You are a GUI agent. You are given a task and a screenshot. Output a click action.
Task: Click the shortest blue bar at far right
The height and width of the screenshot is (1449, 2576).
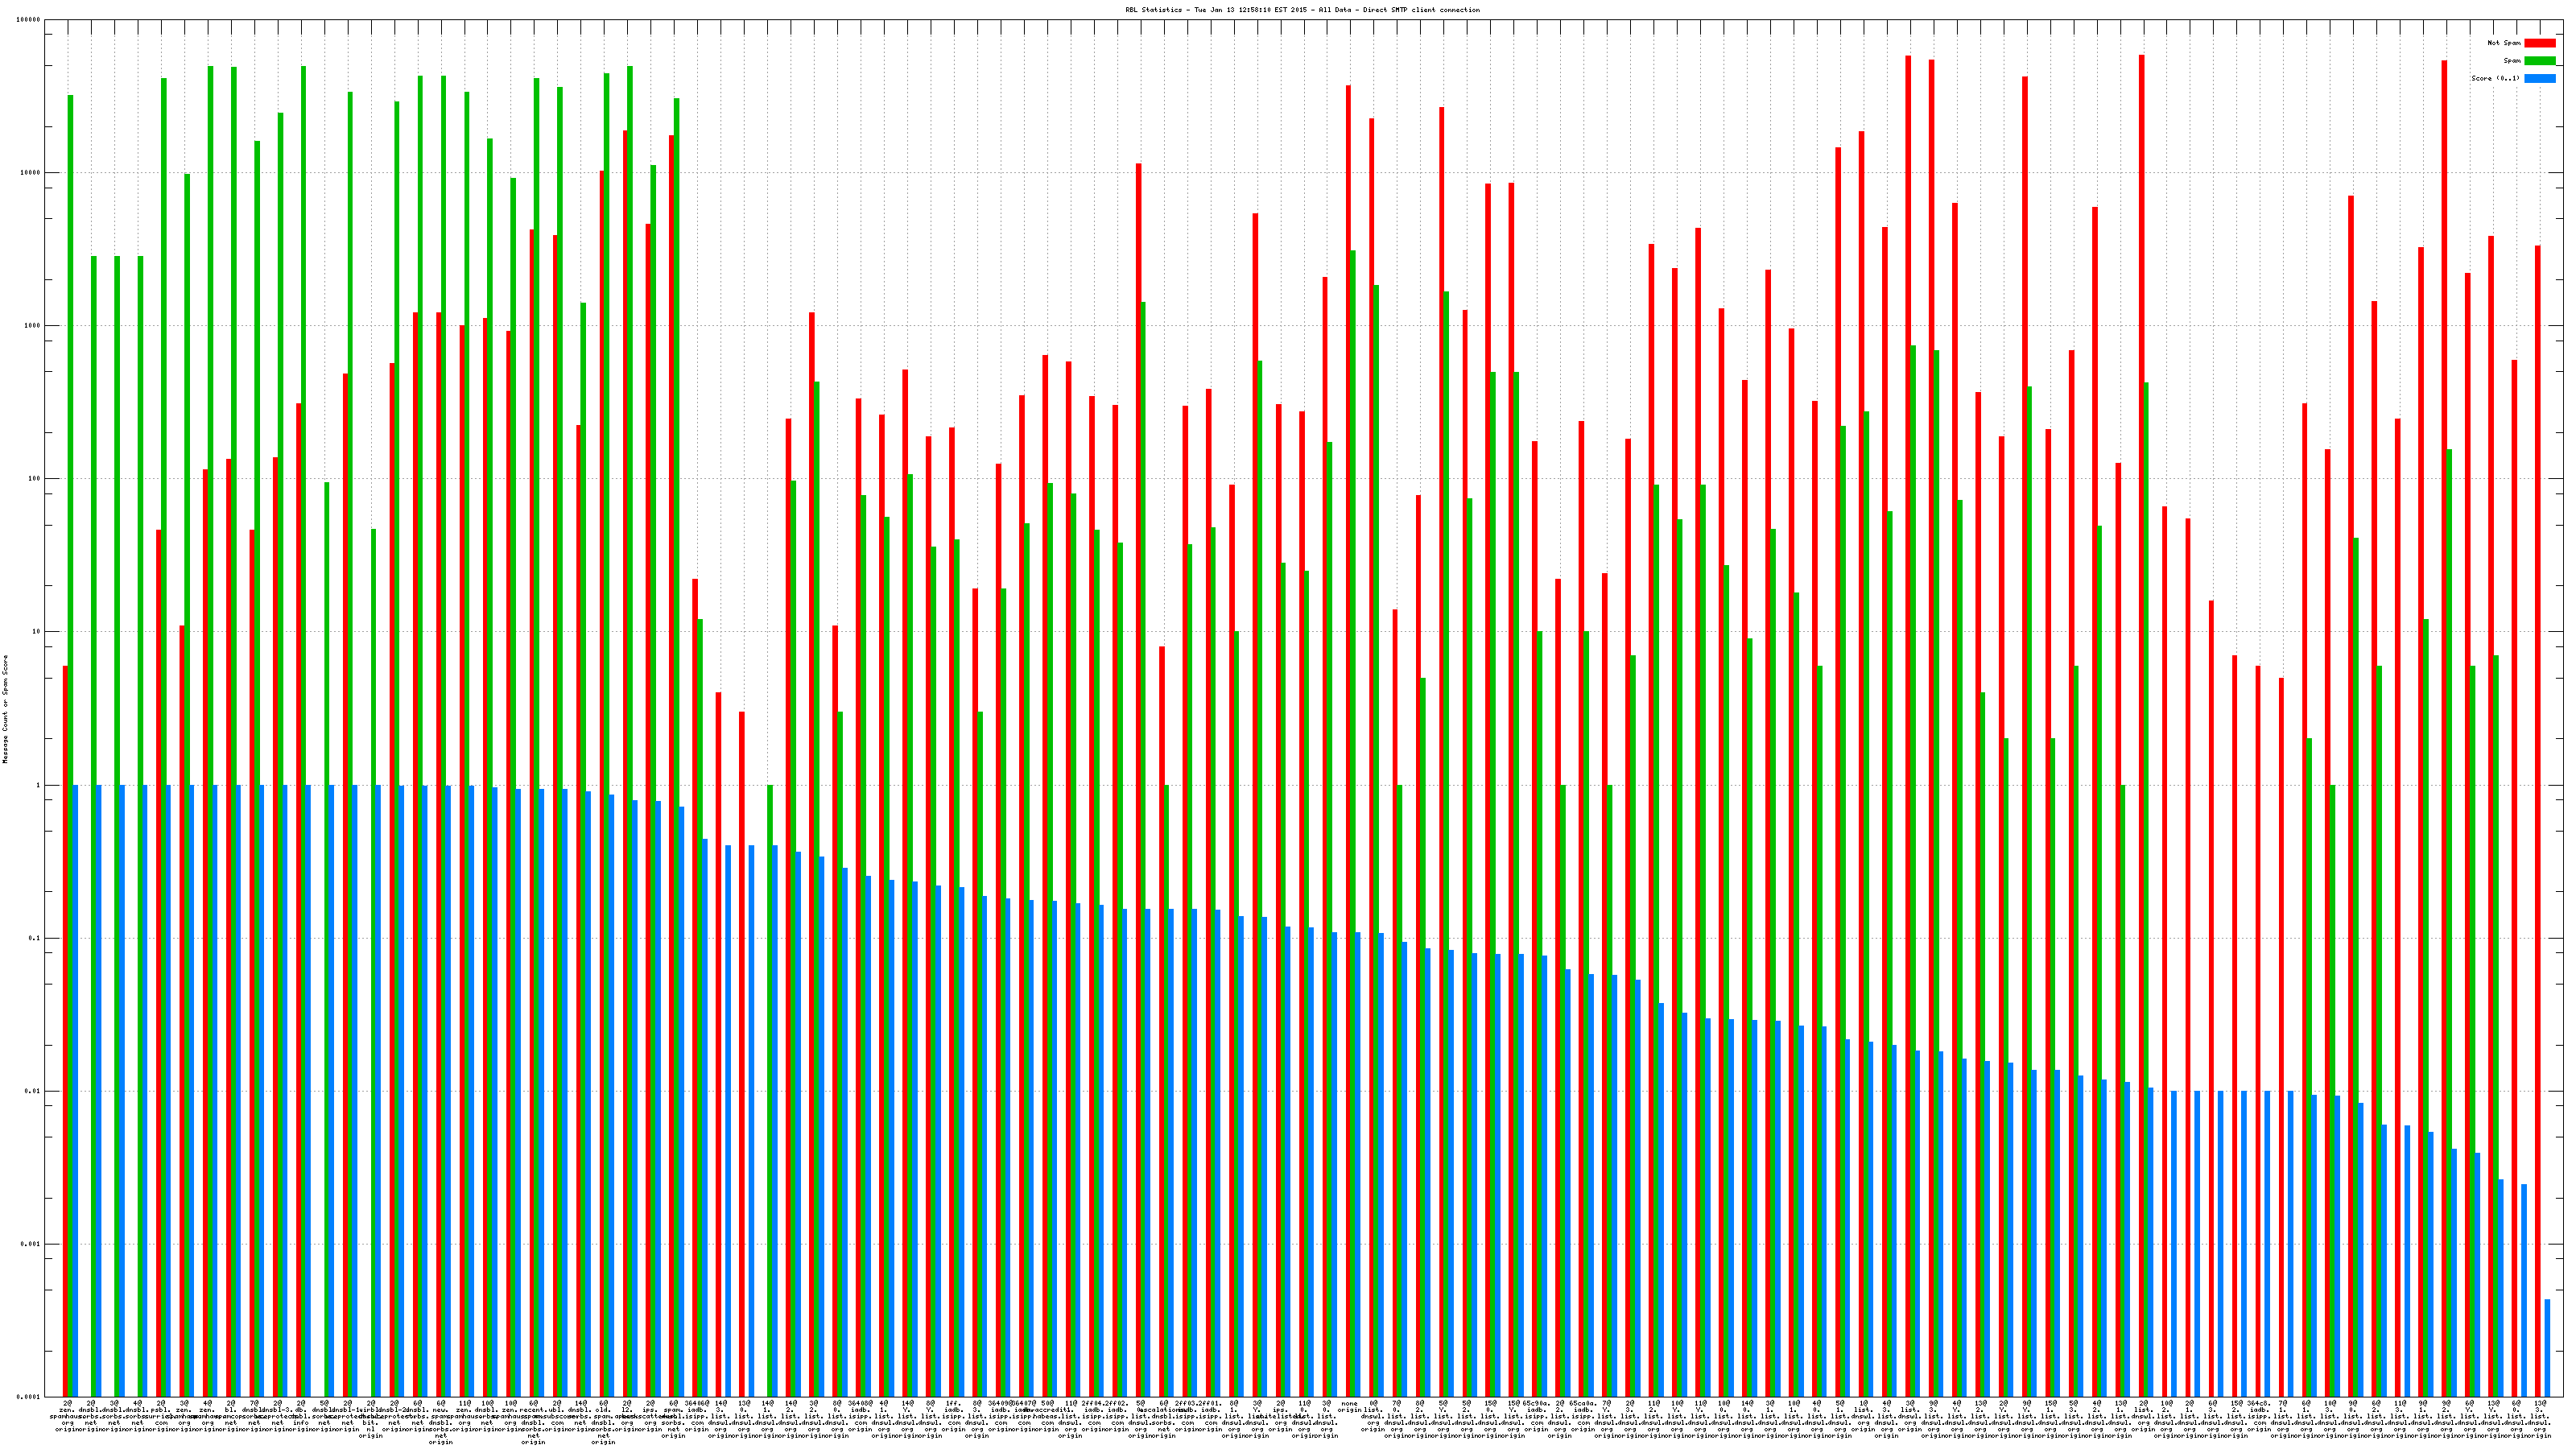point(2547,1348)
